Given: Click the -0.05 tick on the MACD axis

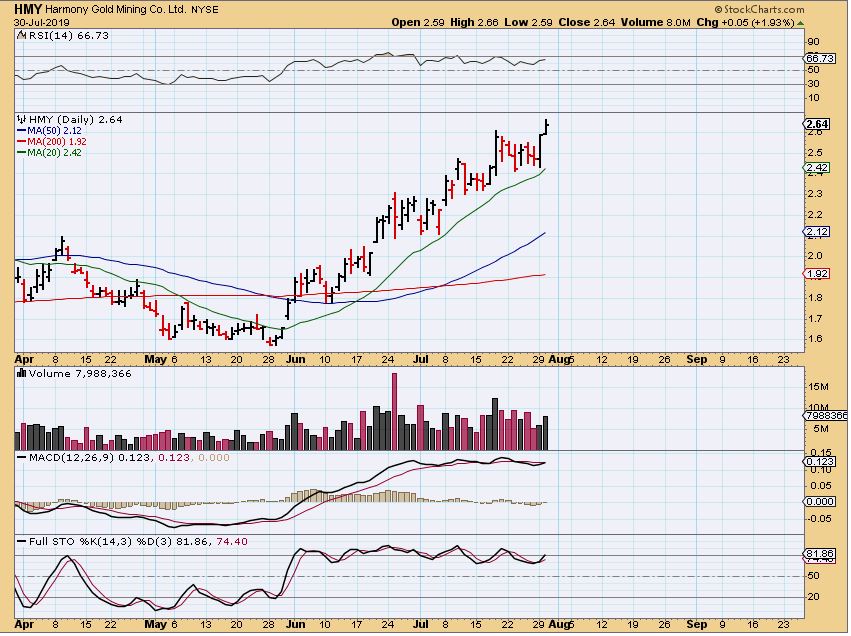Looking at the screenshot, I should [819, 519].
